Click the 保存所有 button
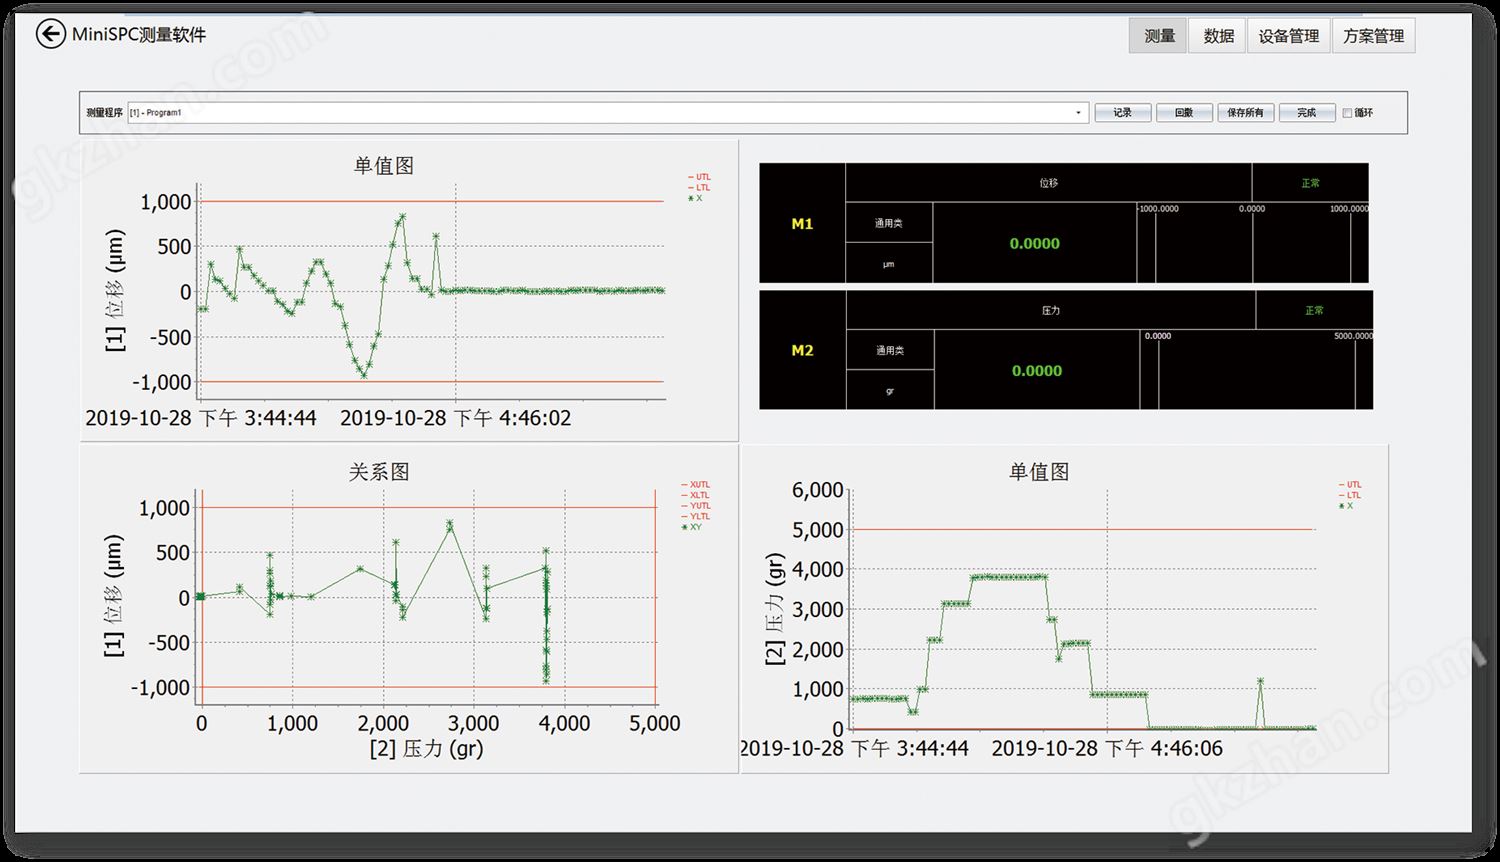This screenshot has height=862, width=1500. coord(1245,113)
